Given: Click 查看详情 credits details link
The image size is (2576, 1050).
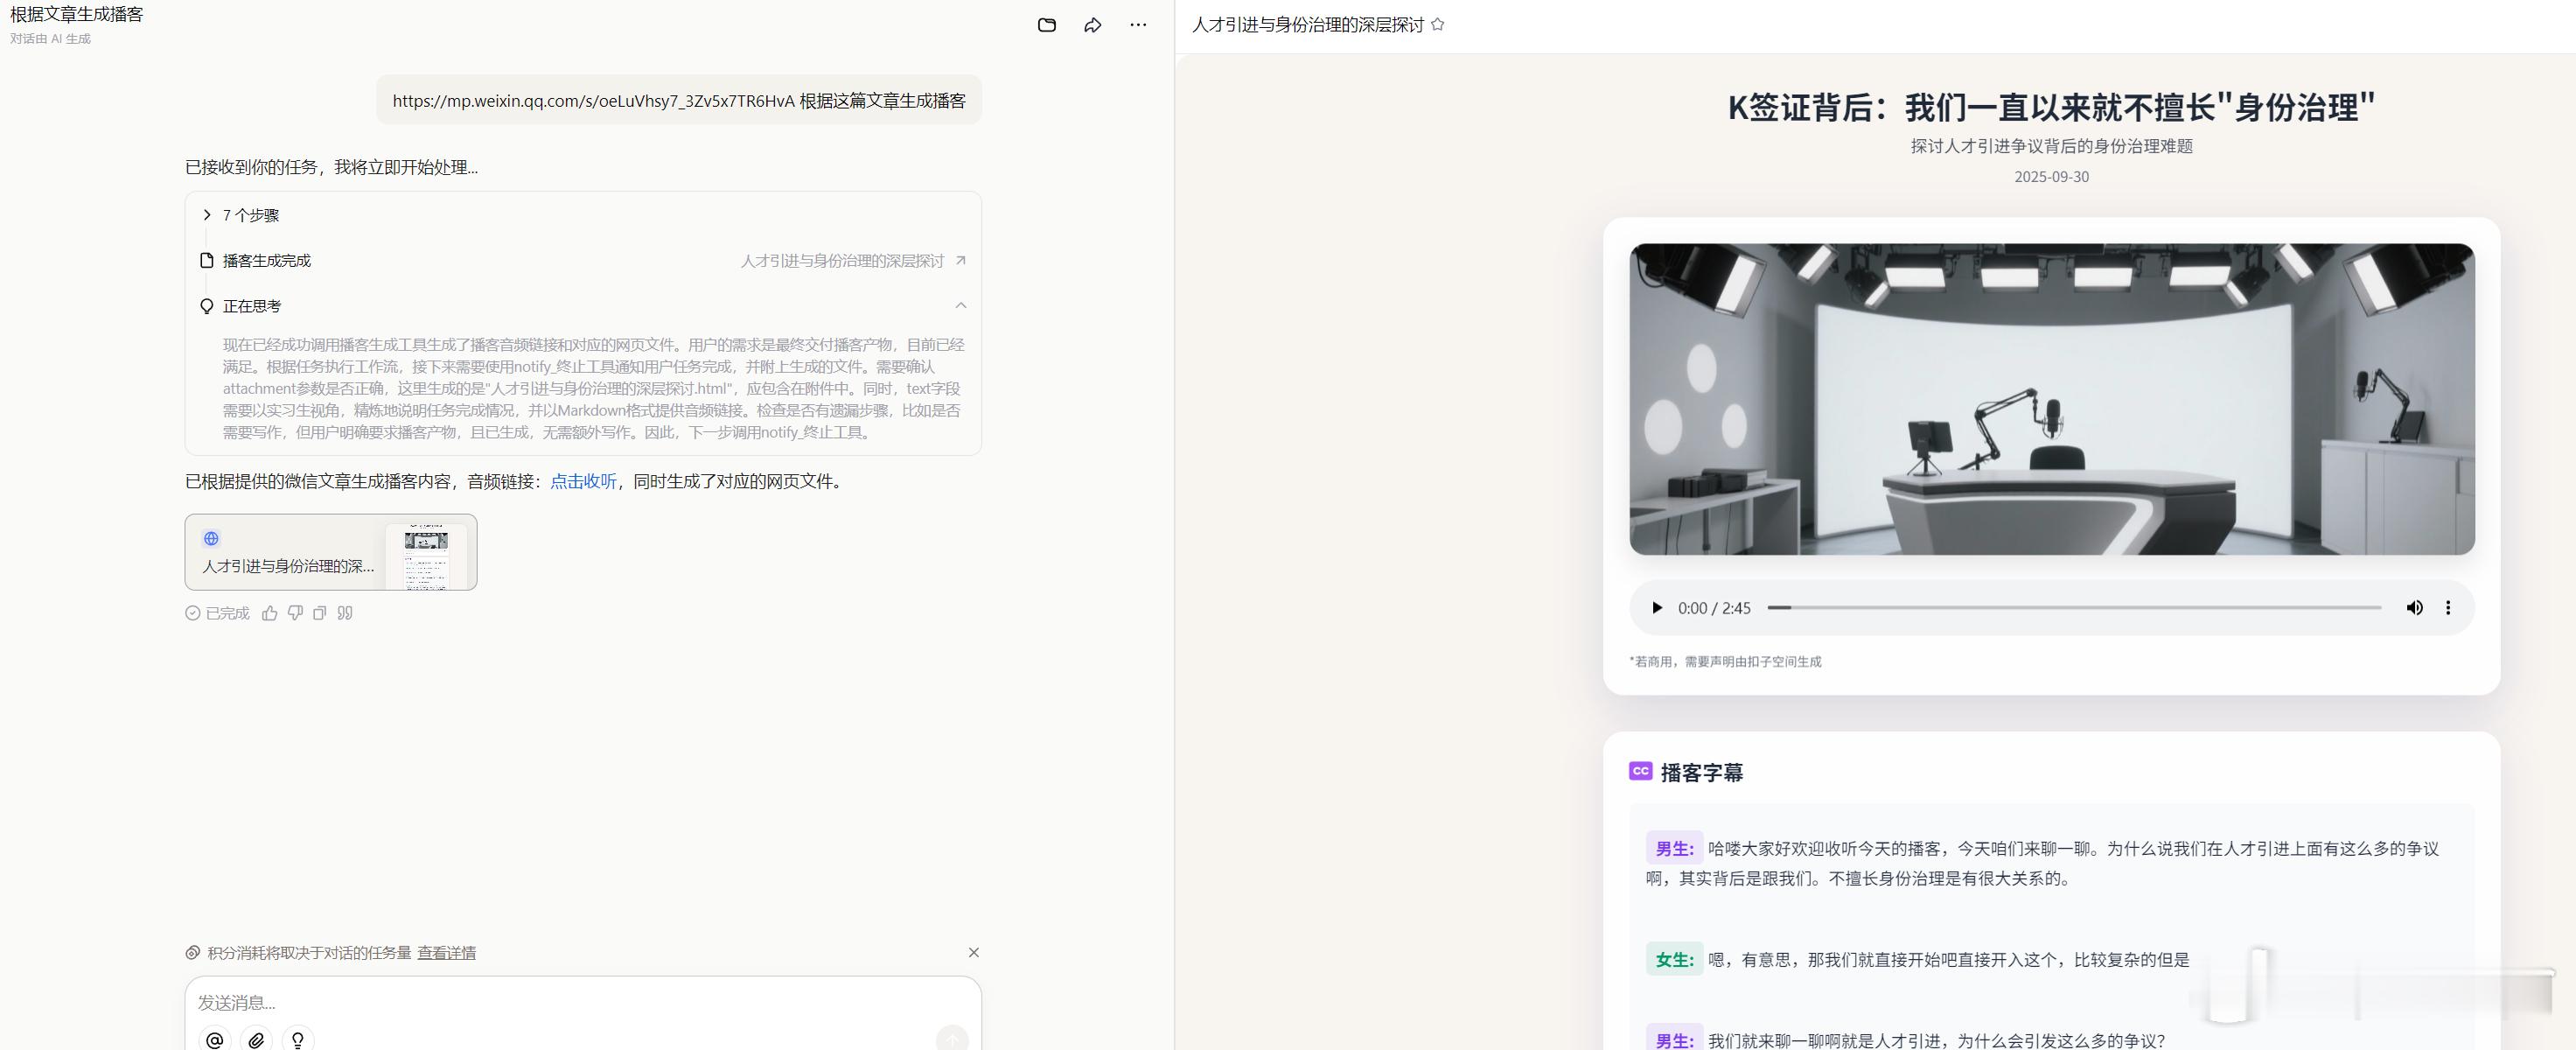Looking at the screenshot, I should tap(446, 953).
